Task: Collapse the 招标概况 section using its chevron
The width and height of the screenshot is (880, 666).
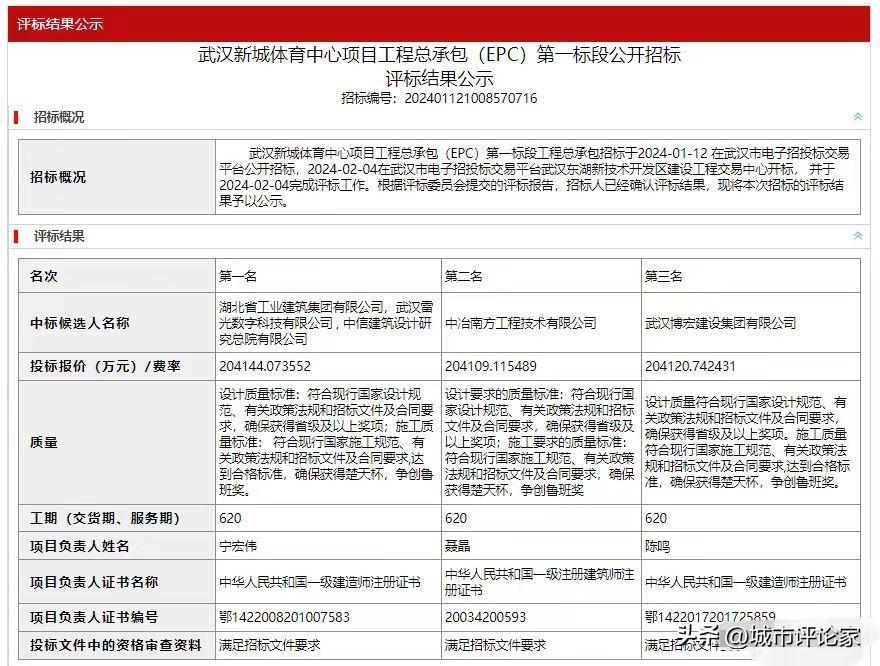Action: click(x=857, y=117)
